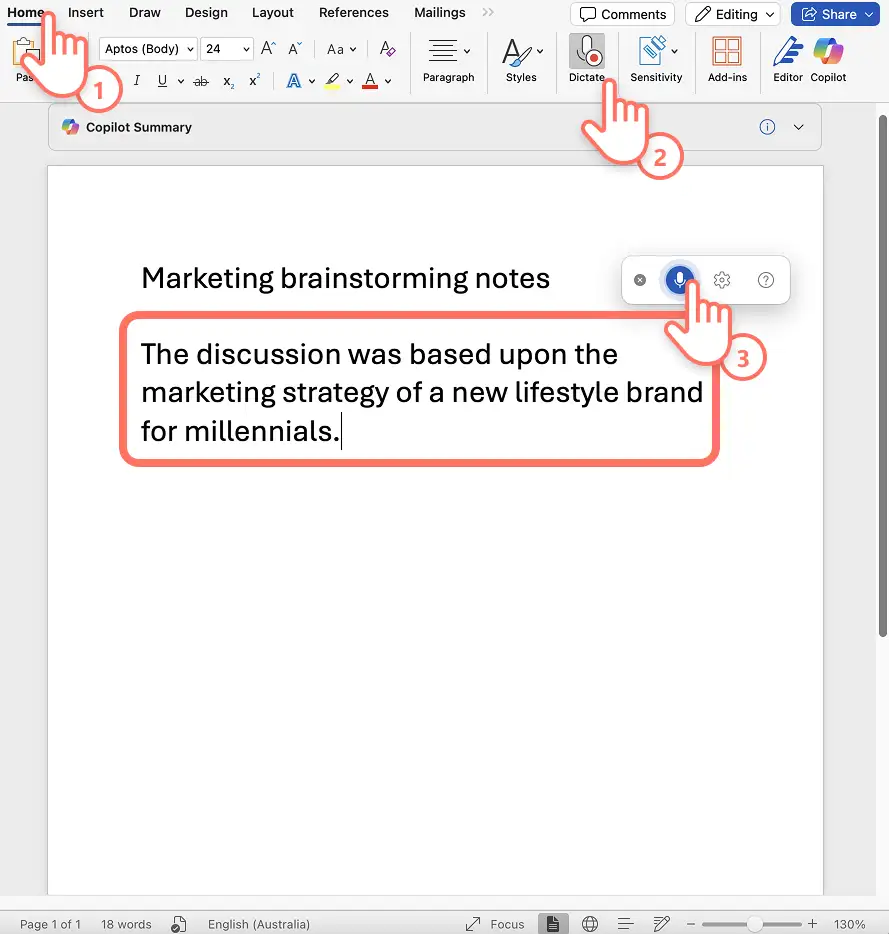Apply Underline formatting
889x934 pixels.
pos(162,81)
